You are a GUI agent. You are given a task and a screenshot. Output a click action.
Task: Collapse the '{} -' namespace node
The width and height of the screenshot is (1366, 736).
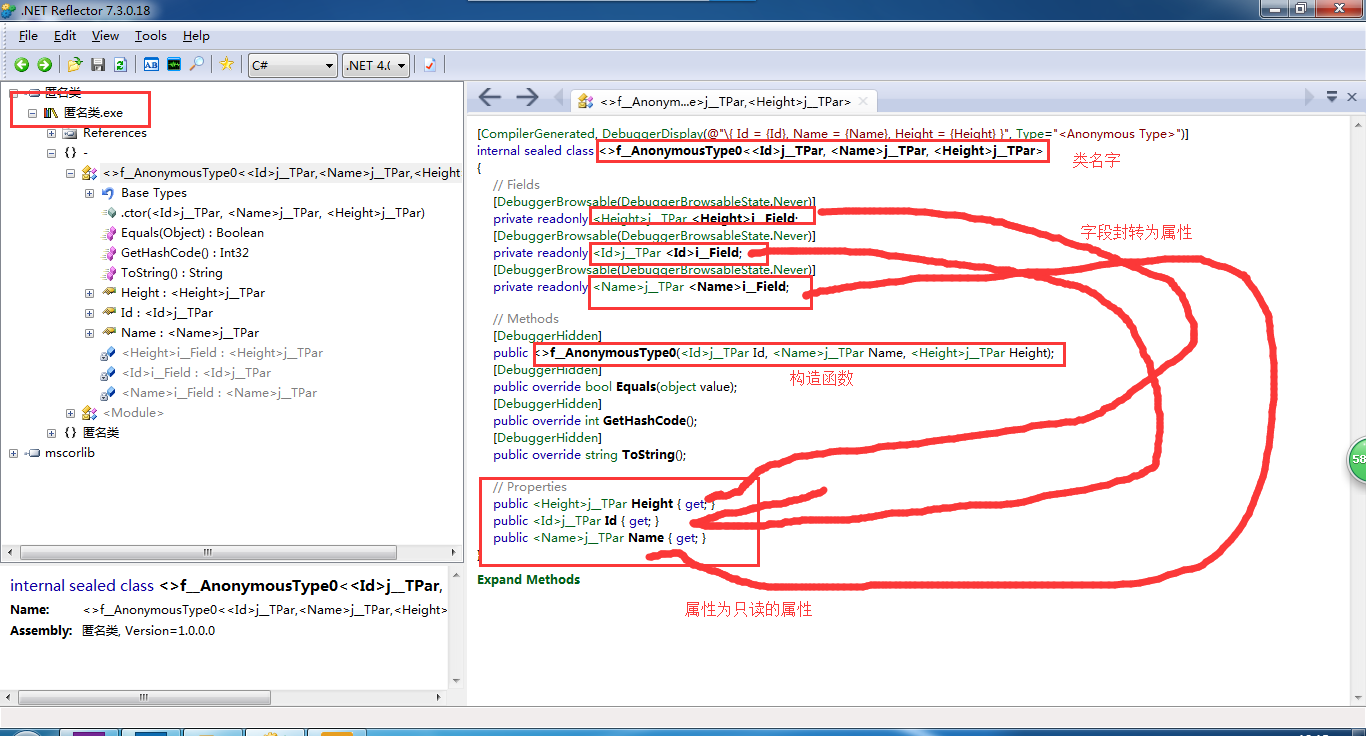click(x=52, y=153)
